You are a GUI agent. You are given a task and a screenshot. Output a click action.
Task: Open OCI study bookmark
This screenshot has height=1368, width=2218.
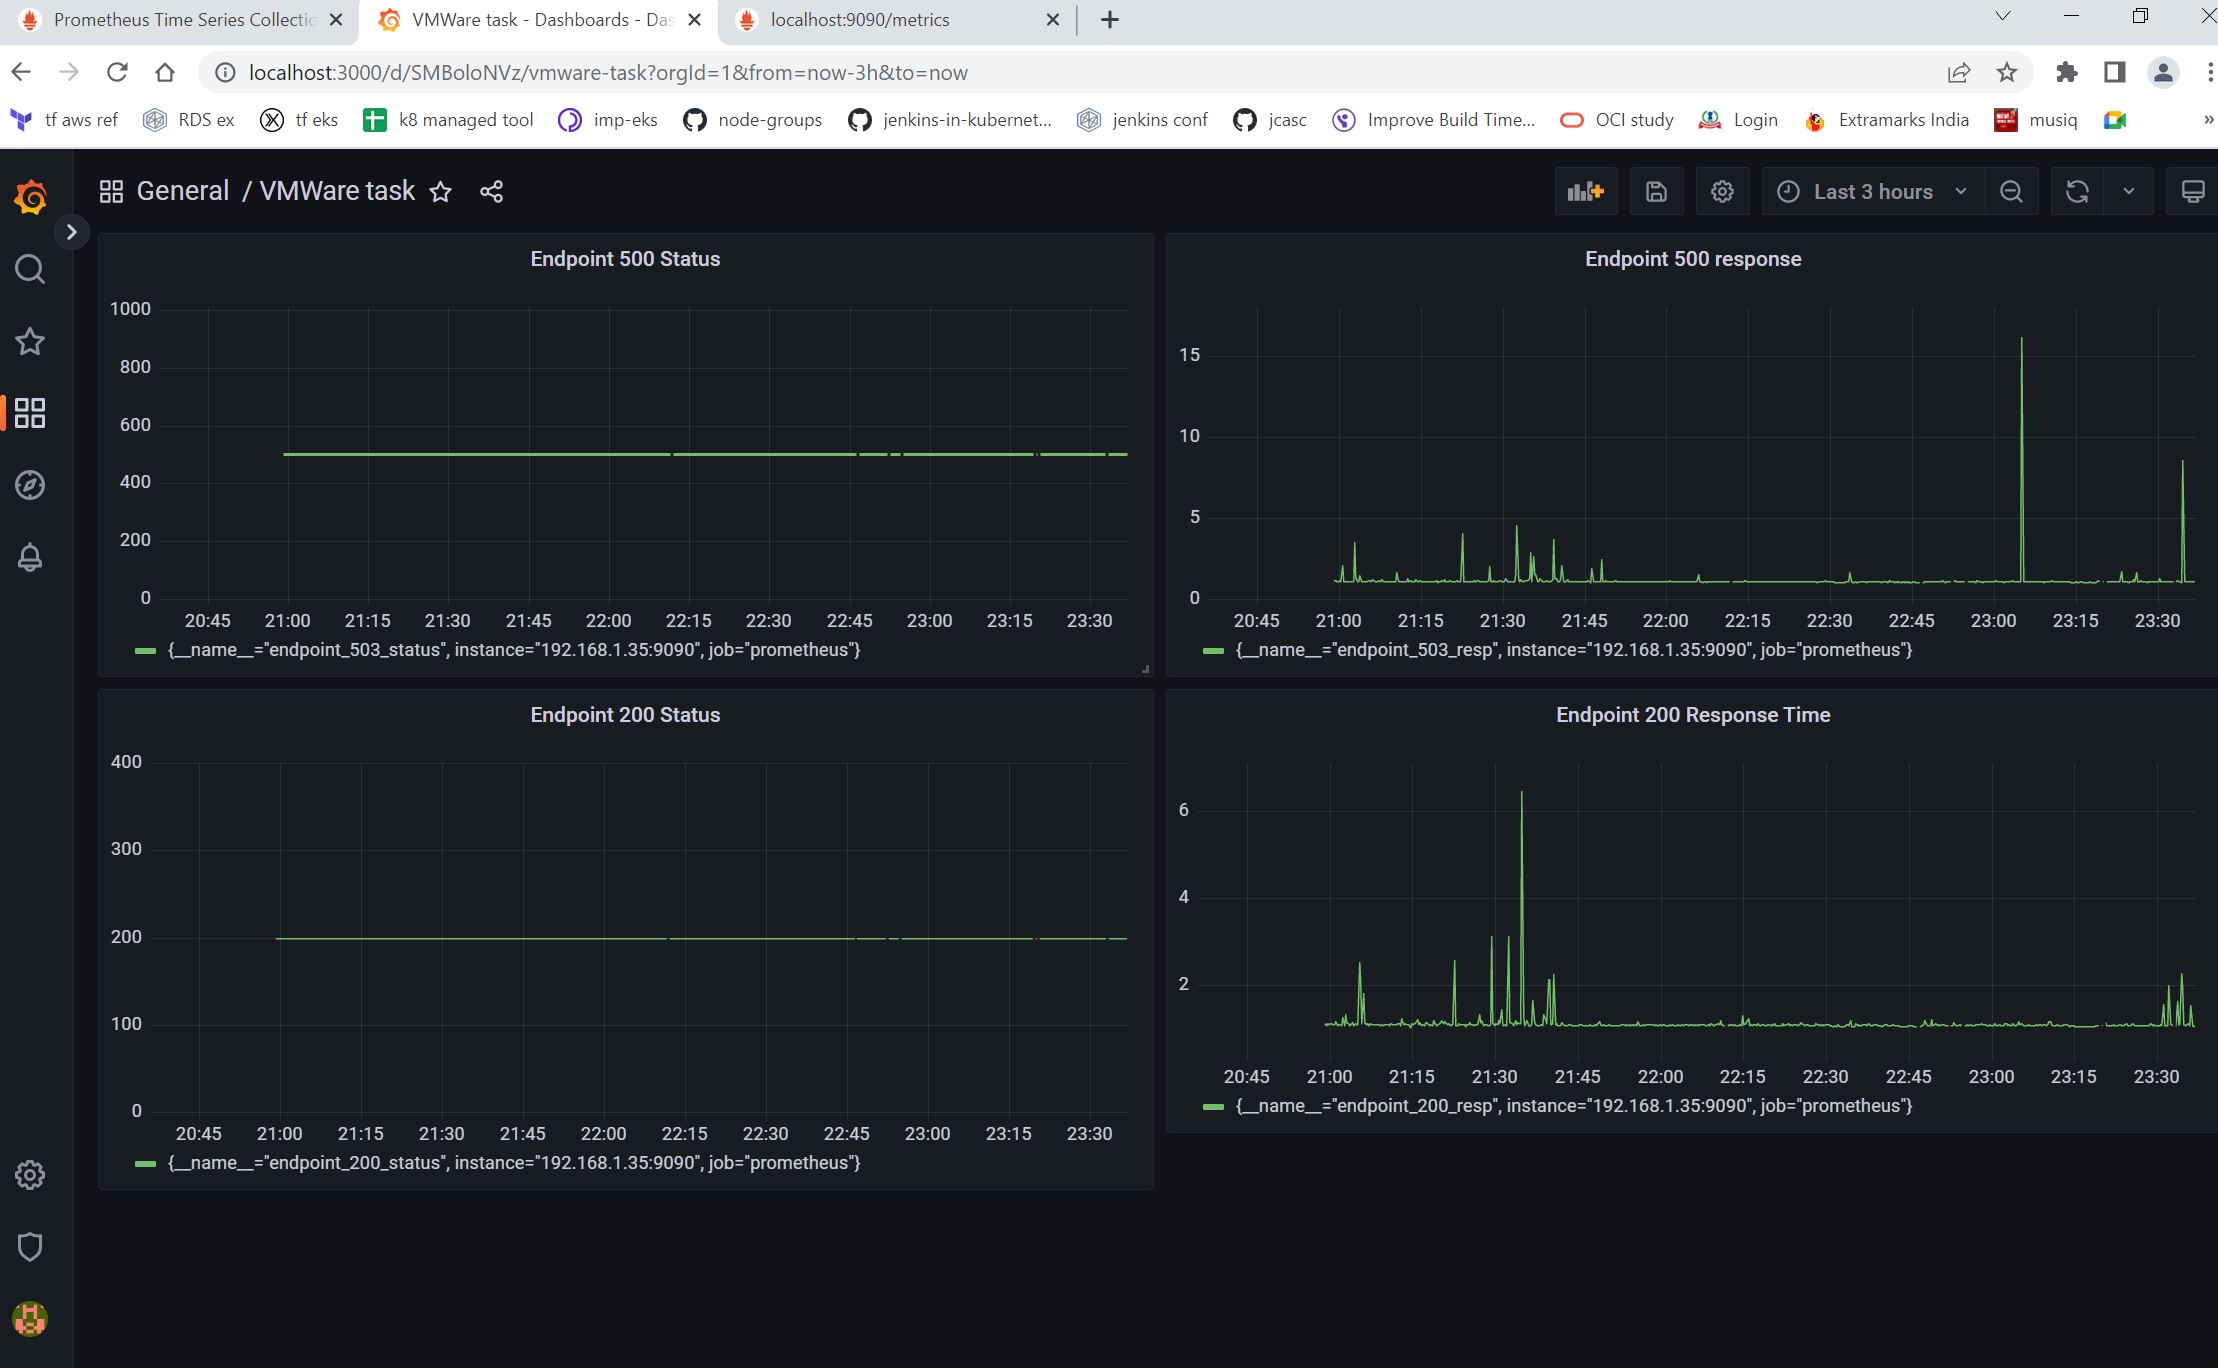(x=1617, y=120)
